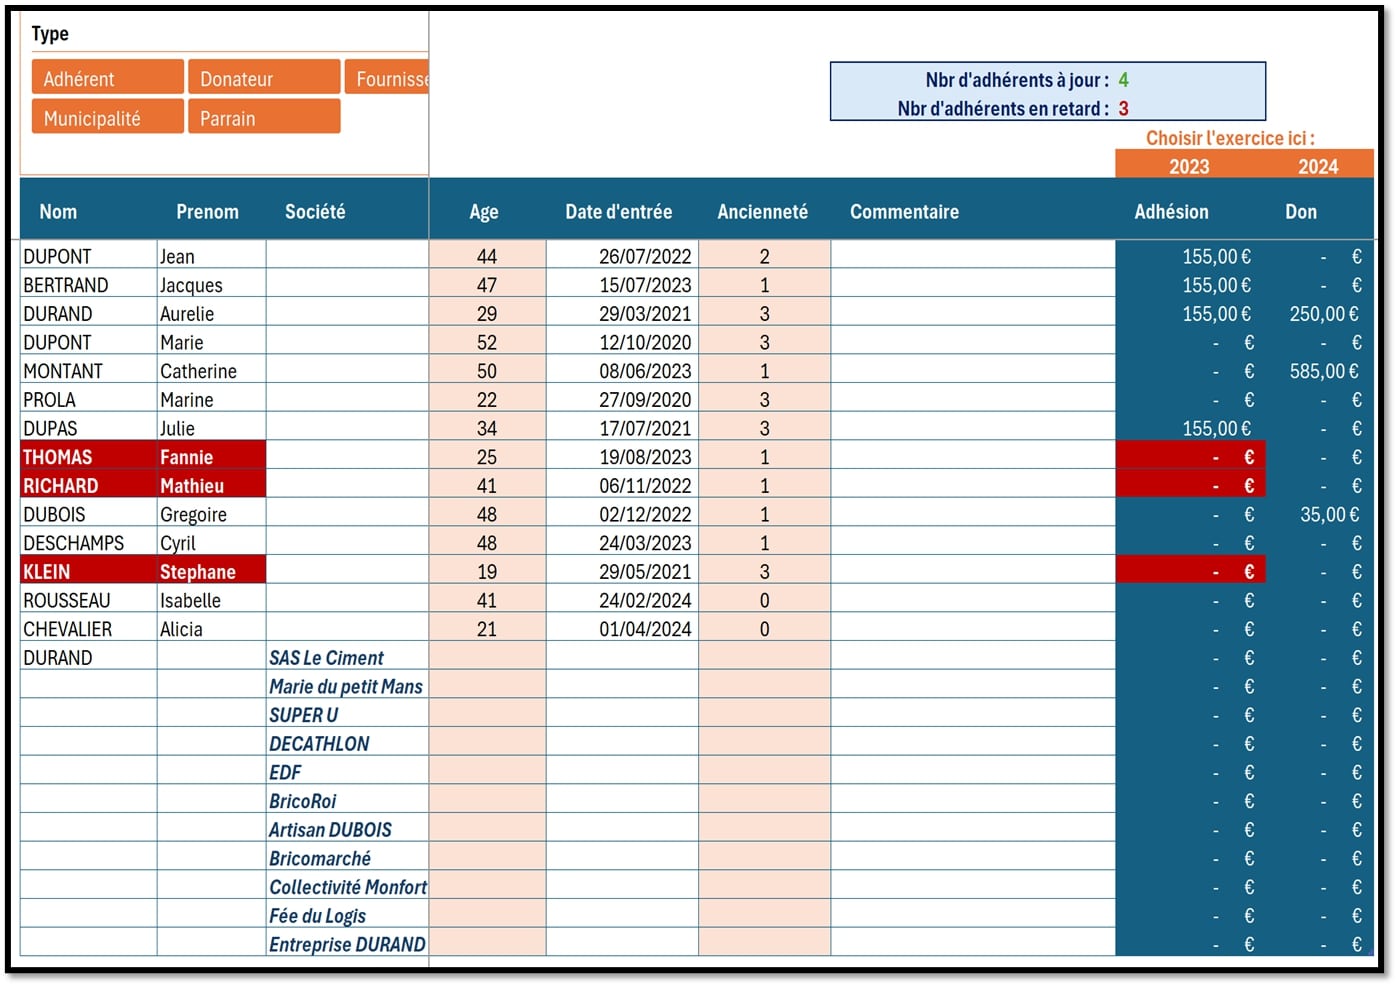
Task: Select the DUPAS name cell
Action: [88, 428]
